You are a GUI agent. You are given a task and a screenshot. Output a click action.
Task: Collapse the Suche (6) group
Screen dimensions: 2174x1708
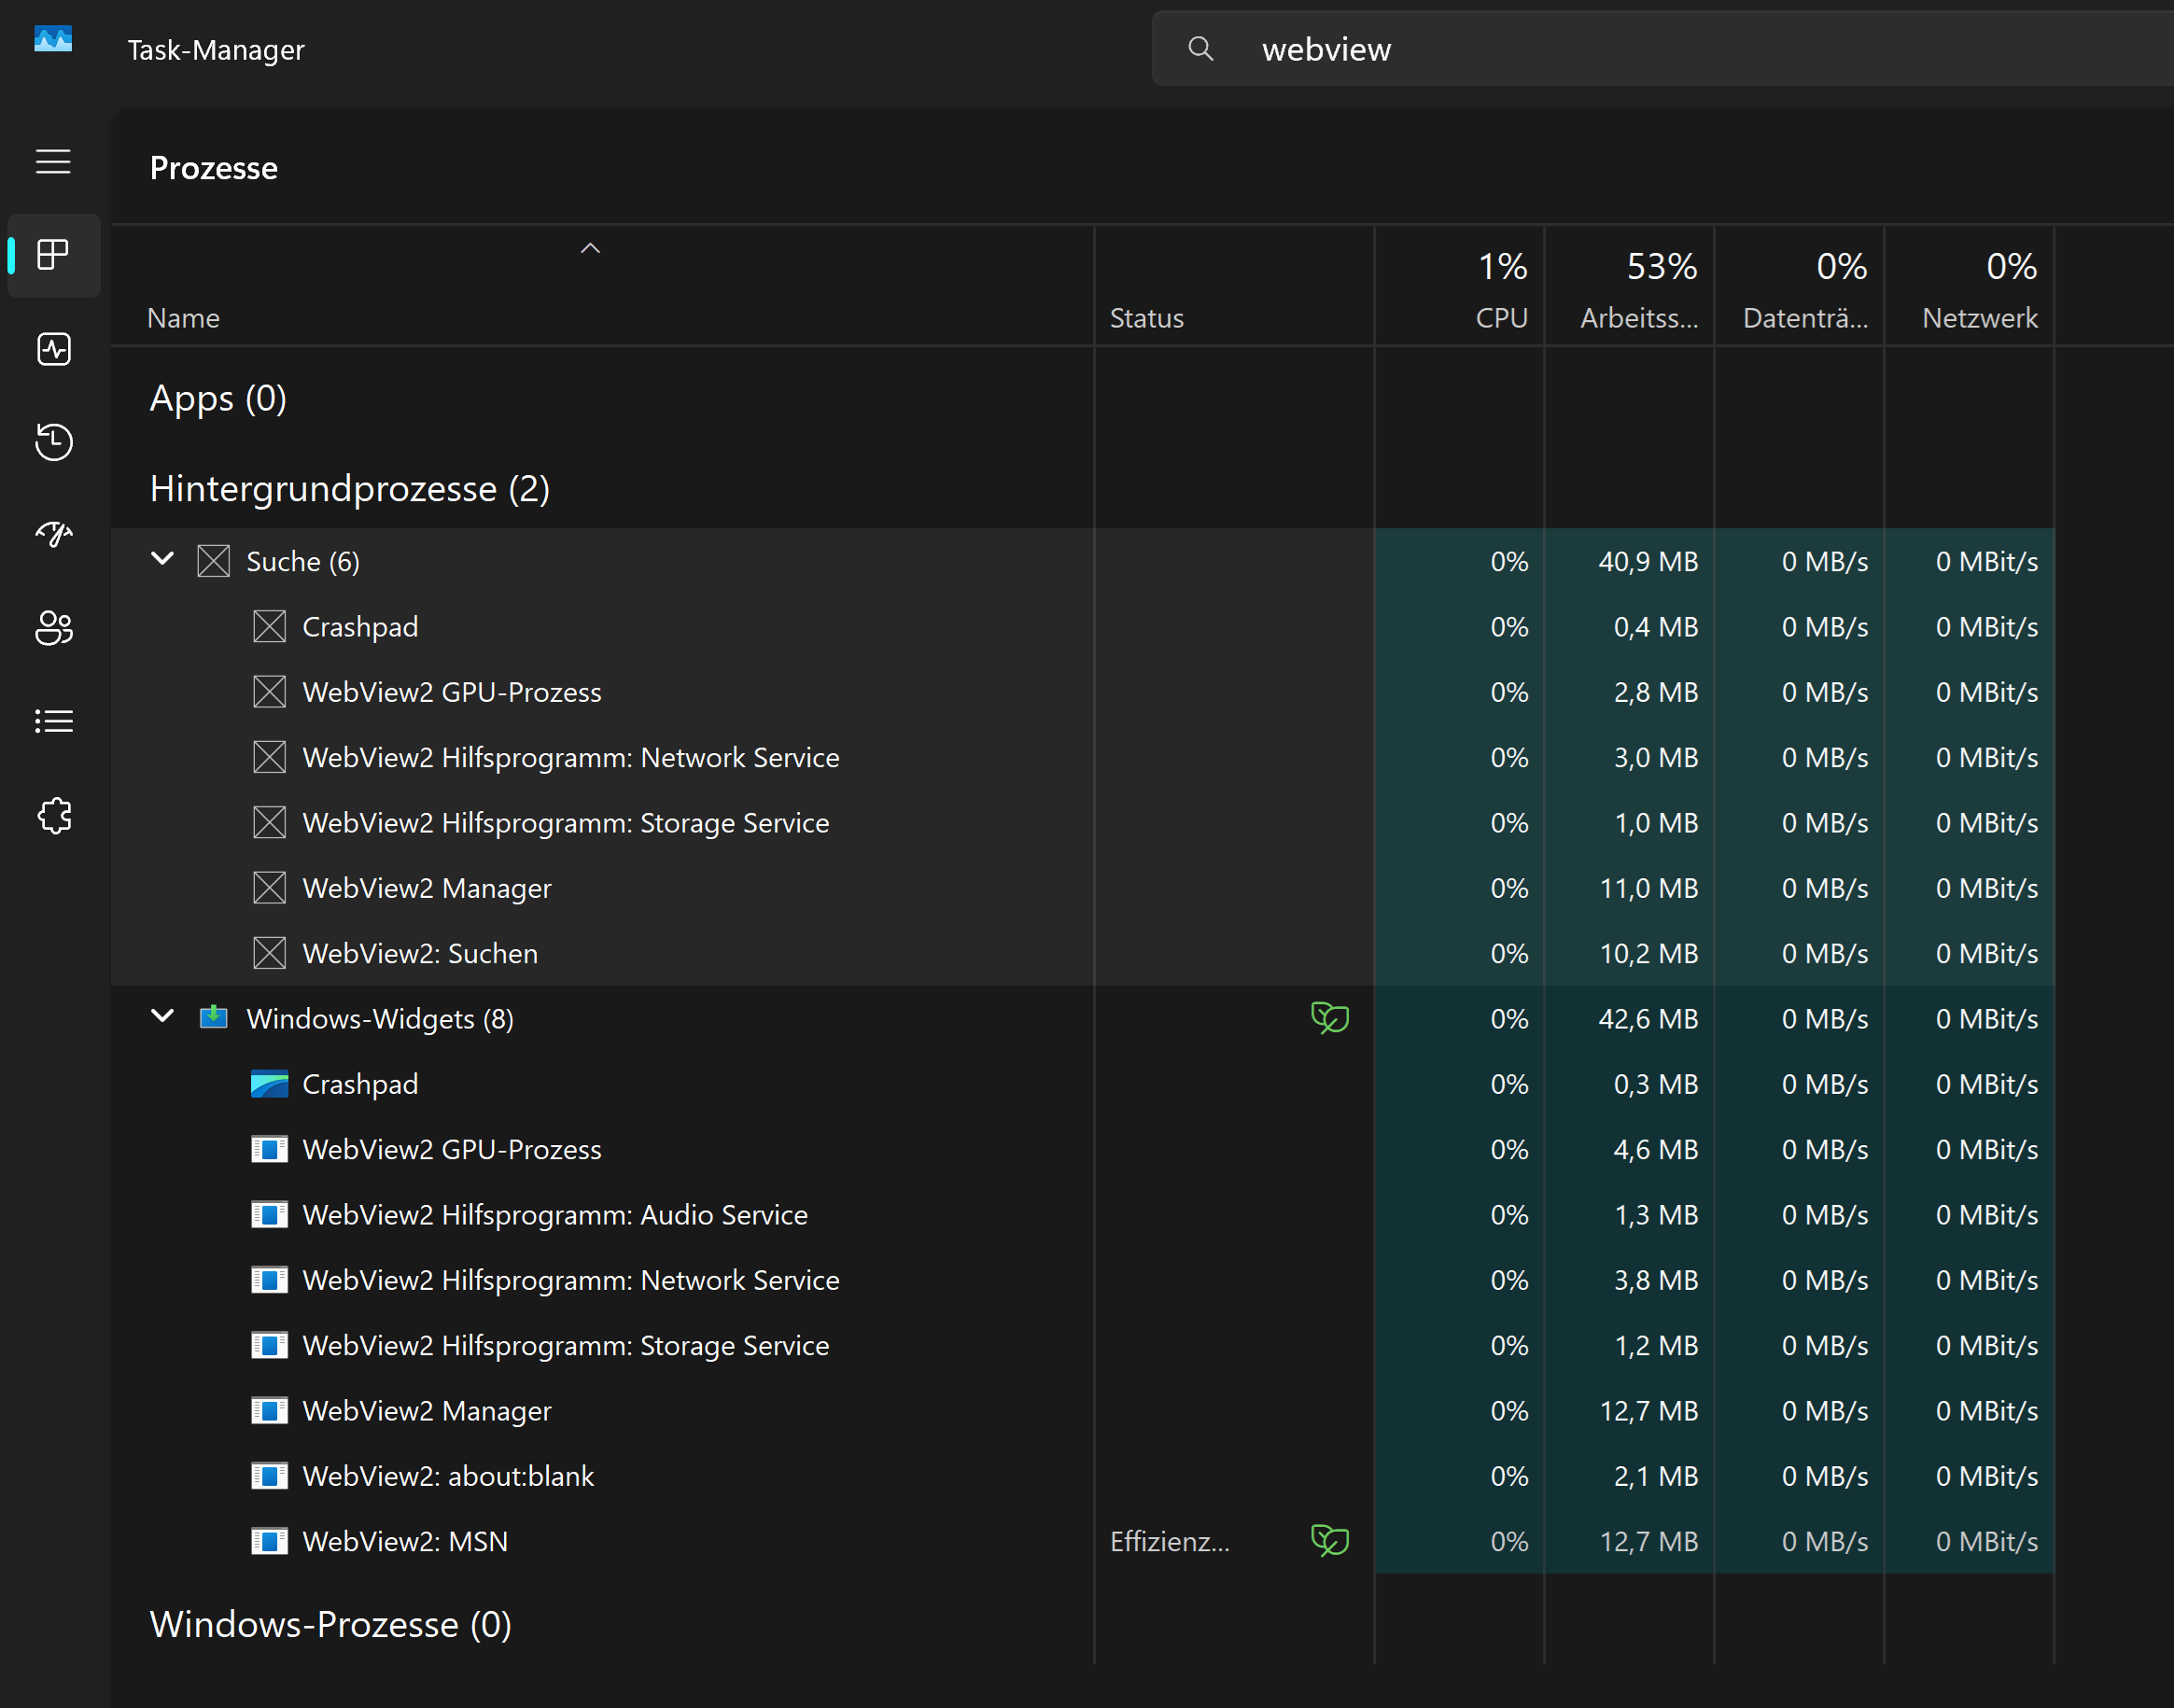tap(162, 559)
